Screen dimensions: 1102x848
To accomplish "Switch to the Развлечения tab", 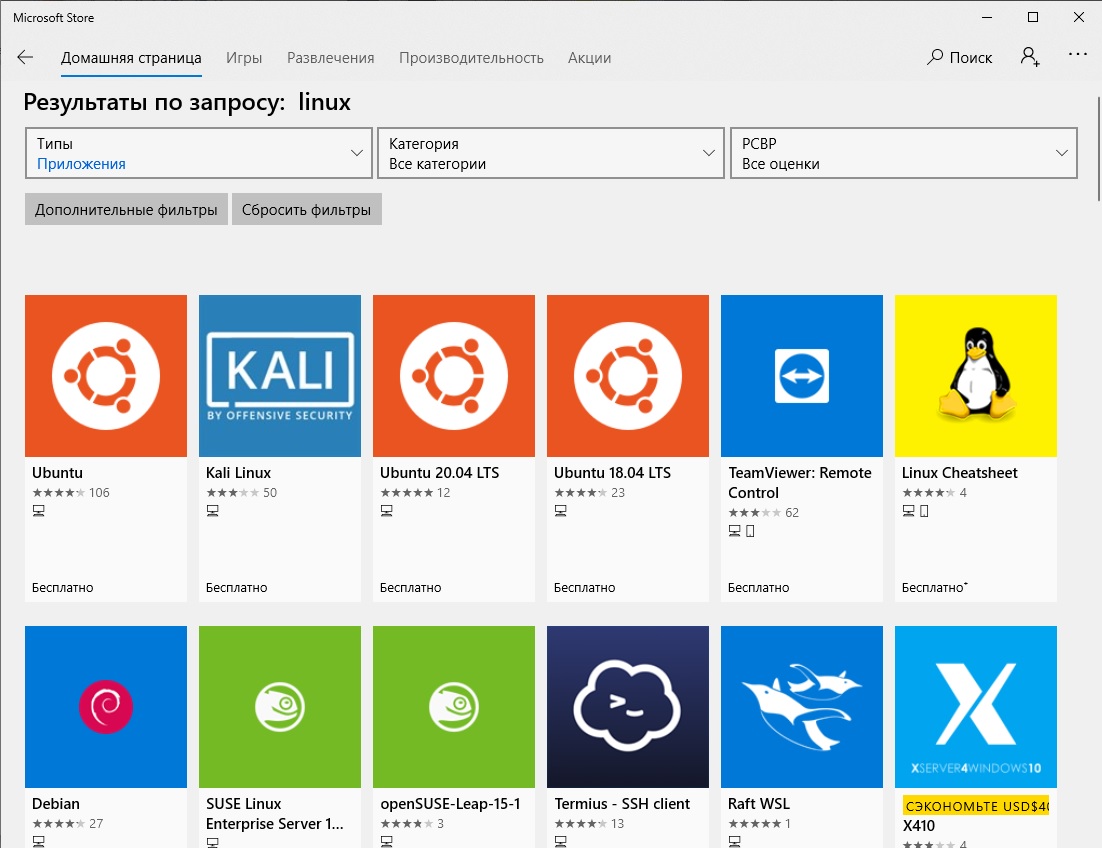I will tap(330, 58).
